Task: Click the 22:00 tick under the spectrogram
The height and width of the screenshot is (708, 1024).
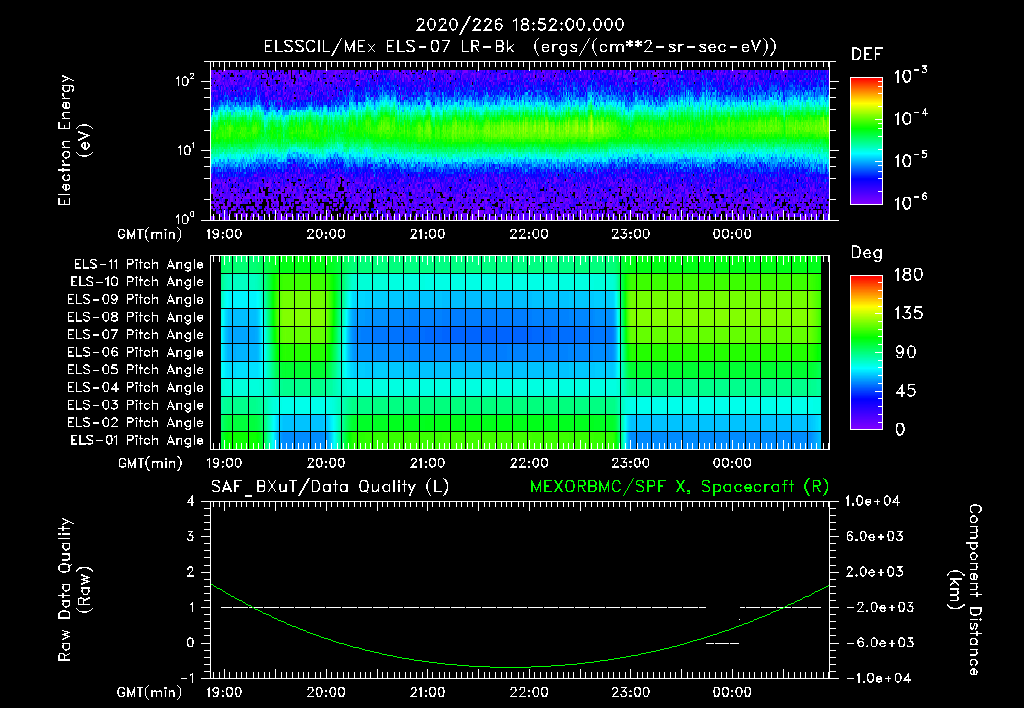Action: pyautogui.click(x=529, y=234)
